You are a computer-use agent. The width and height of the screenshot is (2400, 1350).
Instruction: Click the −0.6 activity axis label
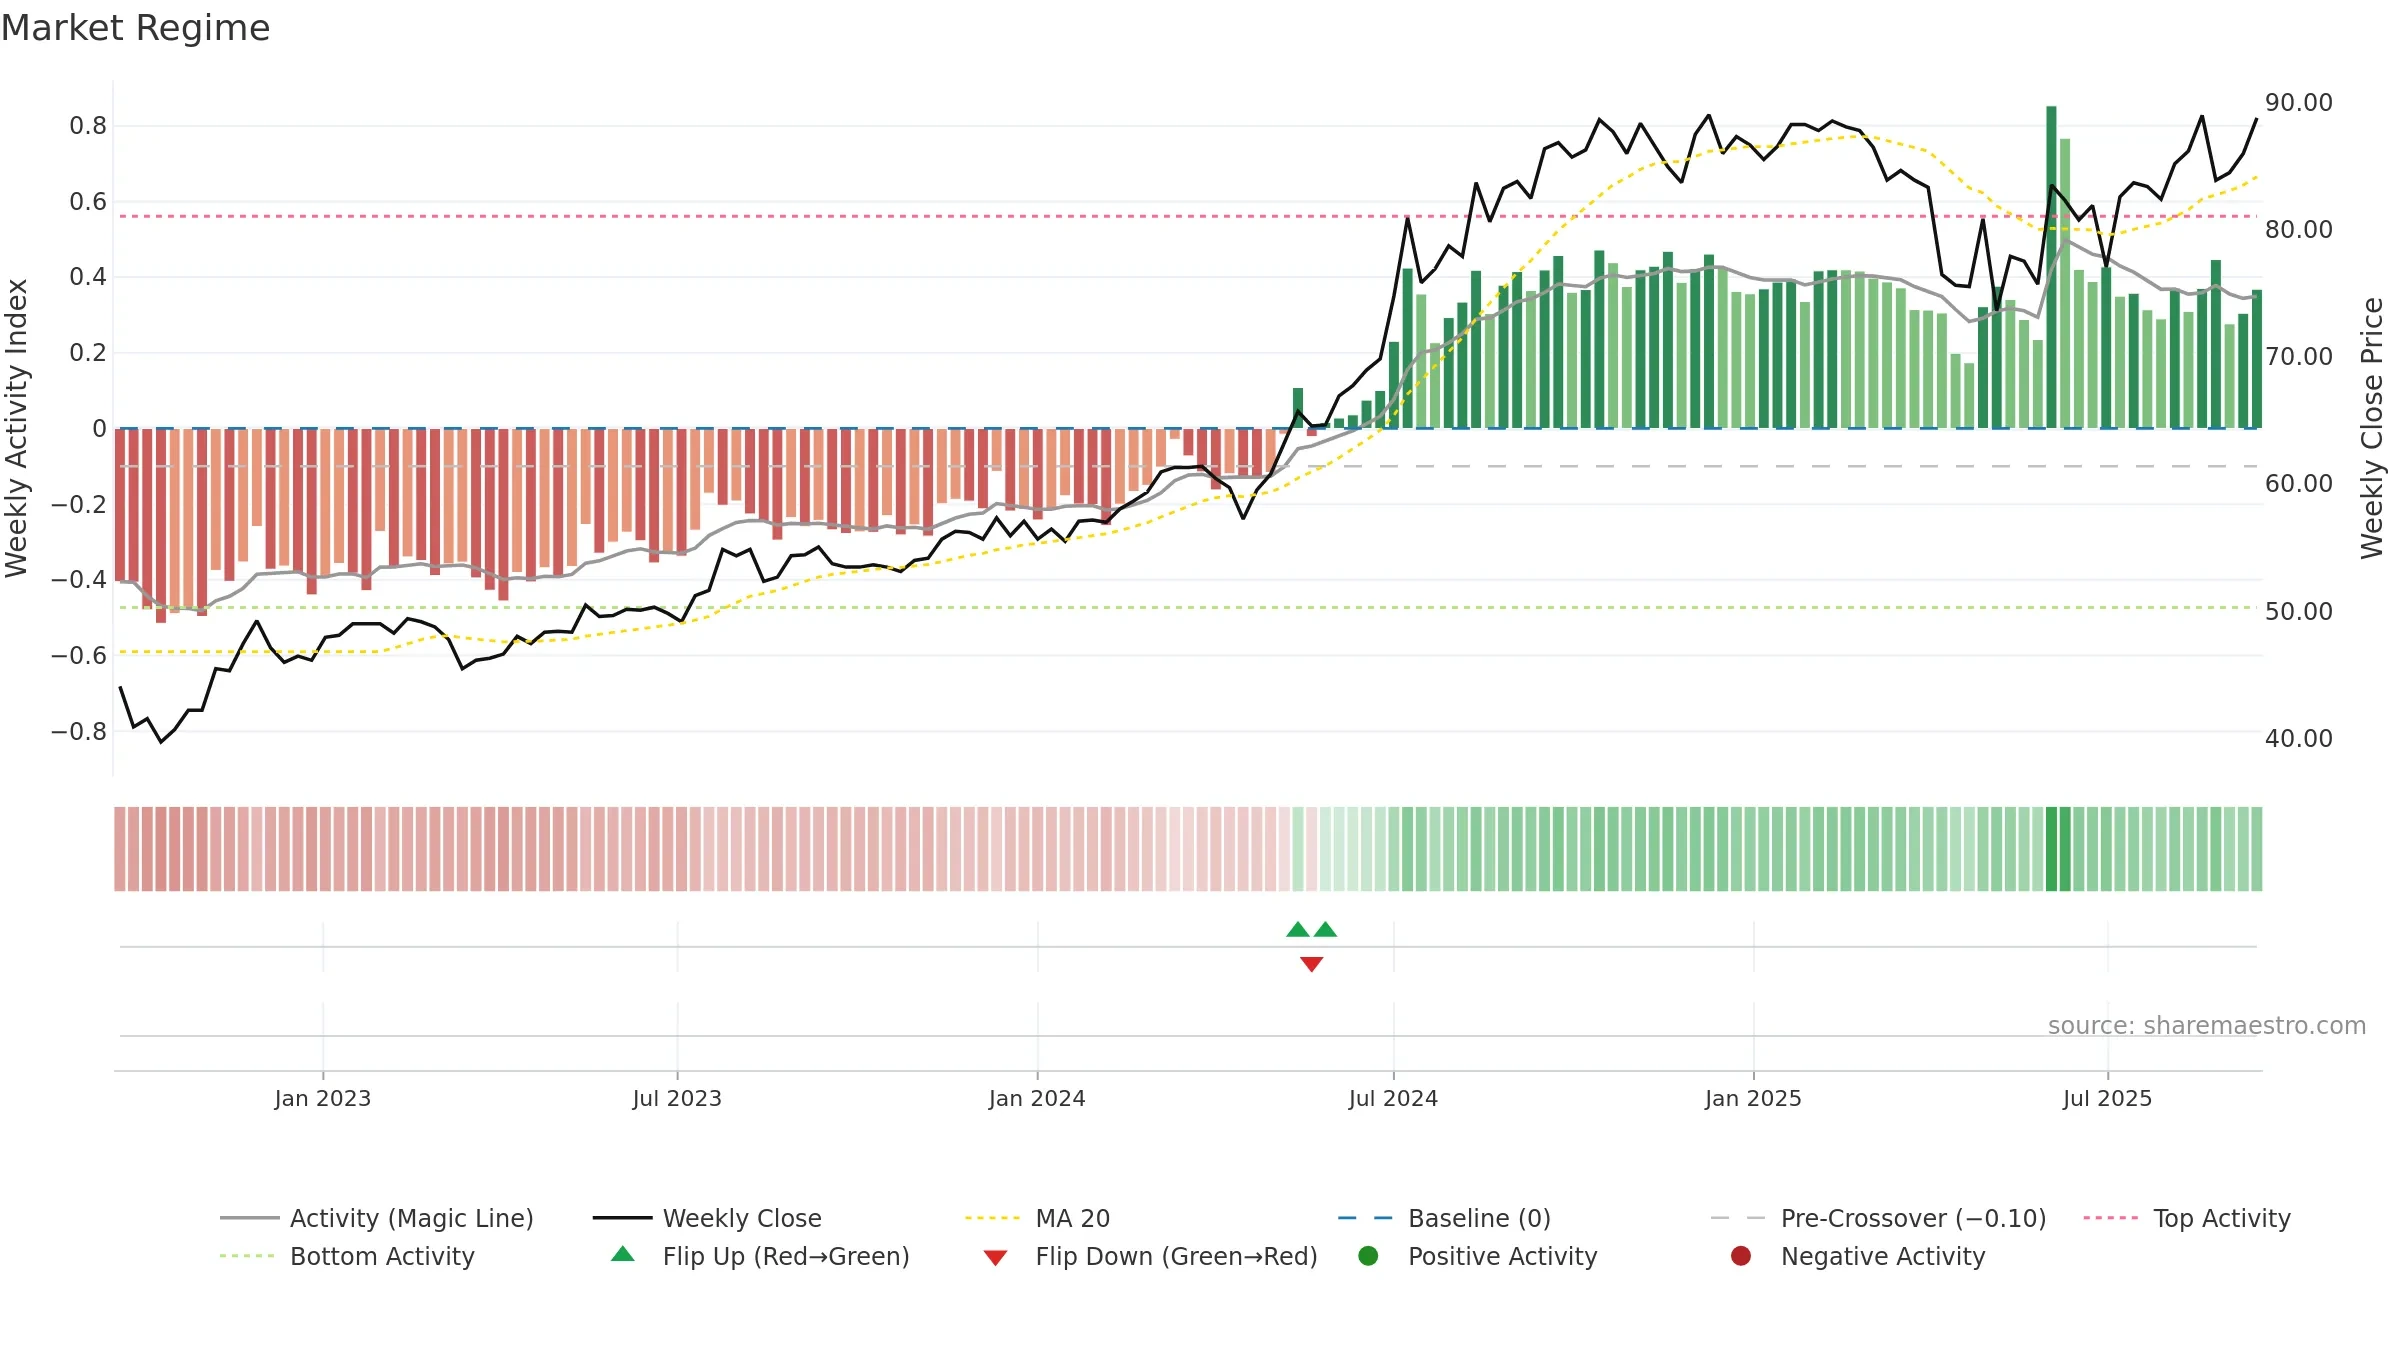click(78, 656)
